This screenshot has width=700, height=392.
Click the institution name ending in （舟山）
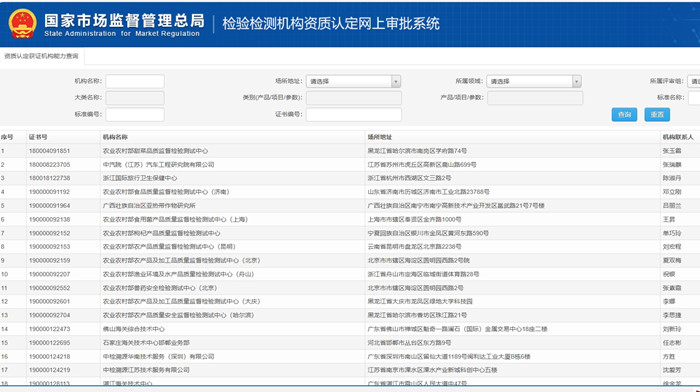point(179,274)
